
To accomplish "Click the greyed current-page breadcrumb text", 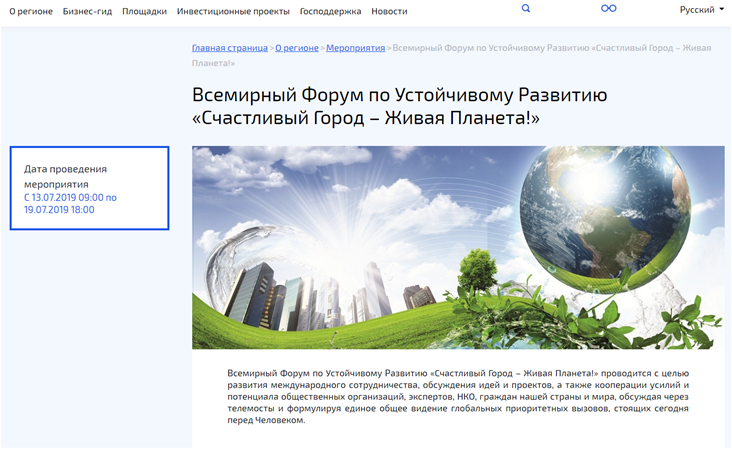I will 451,55.
